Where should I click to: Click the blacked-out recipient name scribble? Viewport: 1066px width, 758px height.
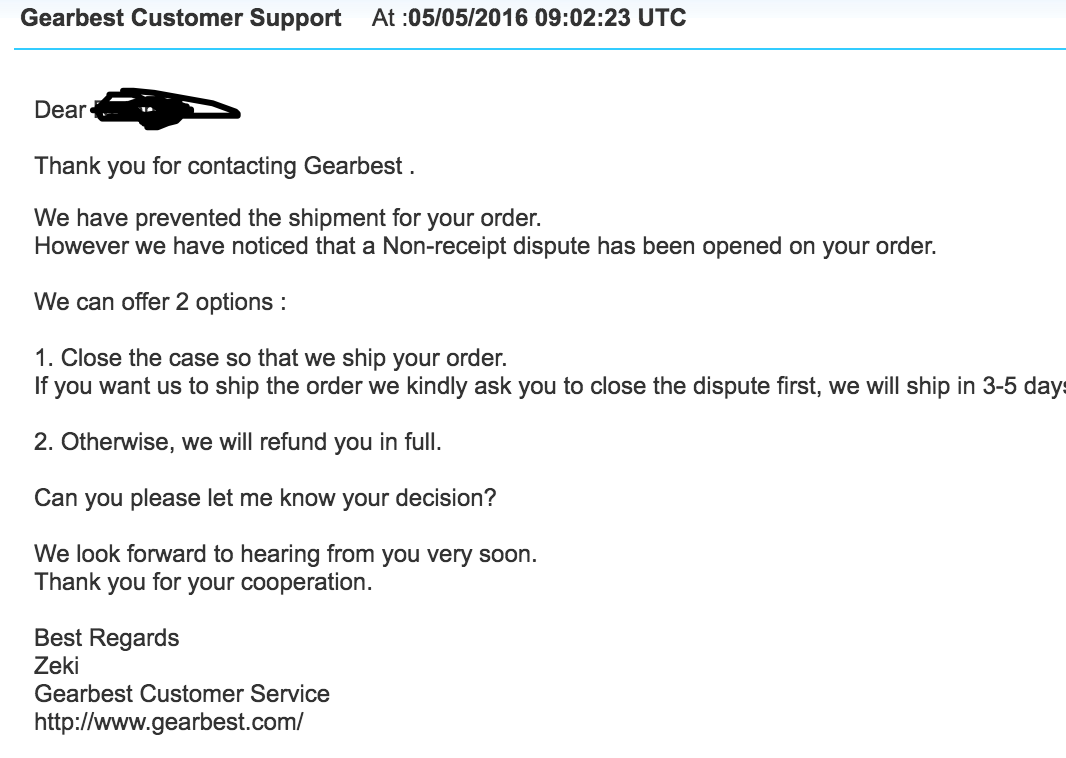pos(165,108)
